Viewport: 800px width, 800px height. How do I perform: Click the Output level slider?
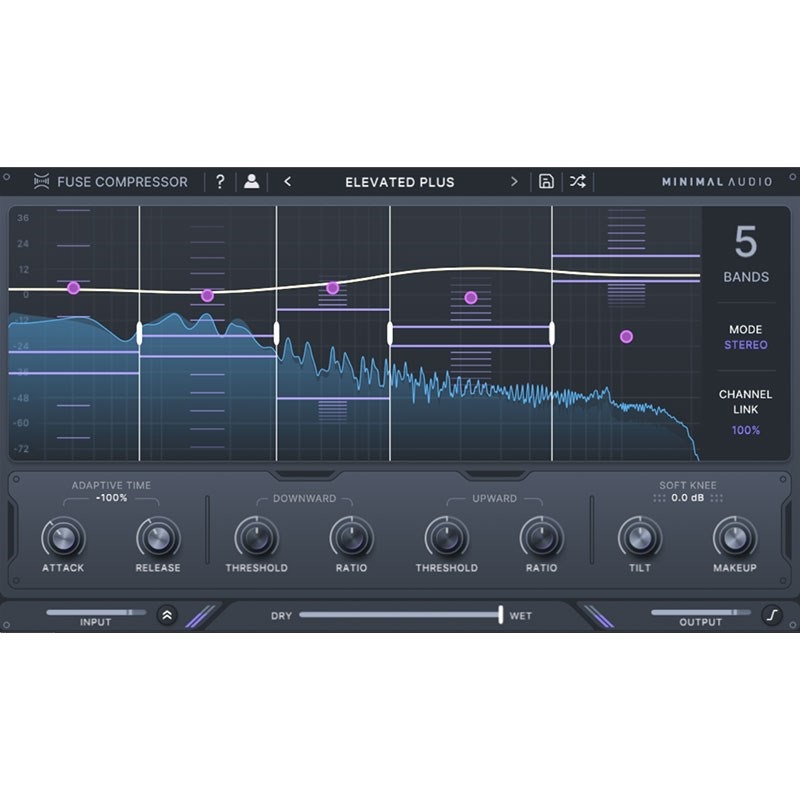point(701,612)
